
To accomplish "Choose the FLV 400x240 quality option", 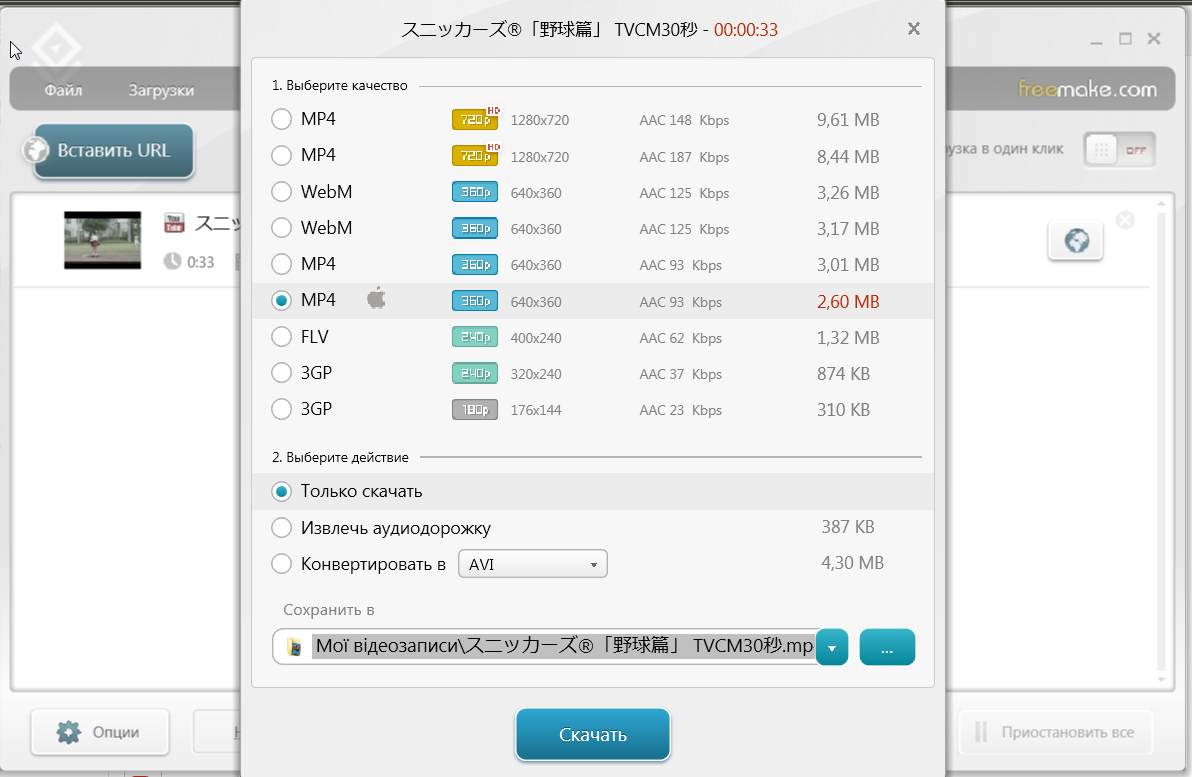I will pos(281,336).
